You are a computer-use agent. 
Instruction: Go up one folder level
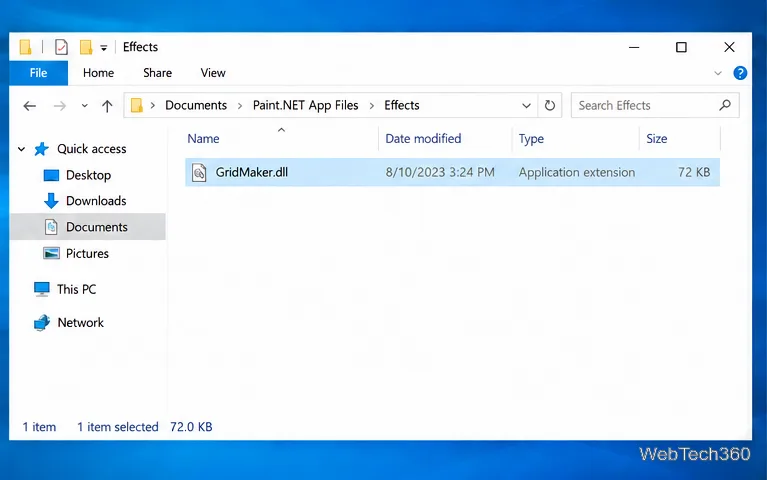tap(107, 106)
